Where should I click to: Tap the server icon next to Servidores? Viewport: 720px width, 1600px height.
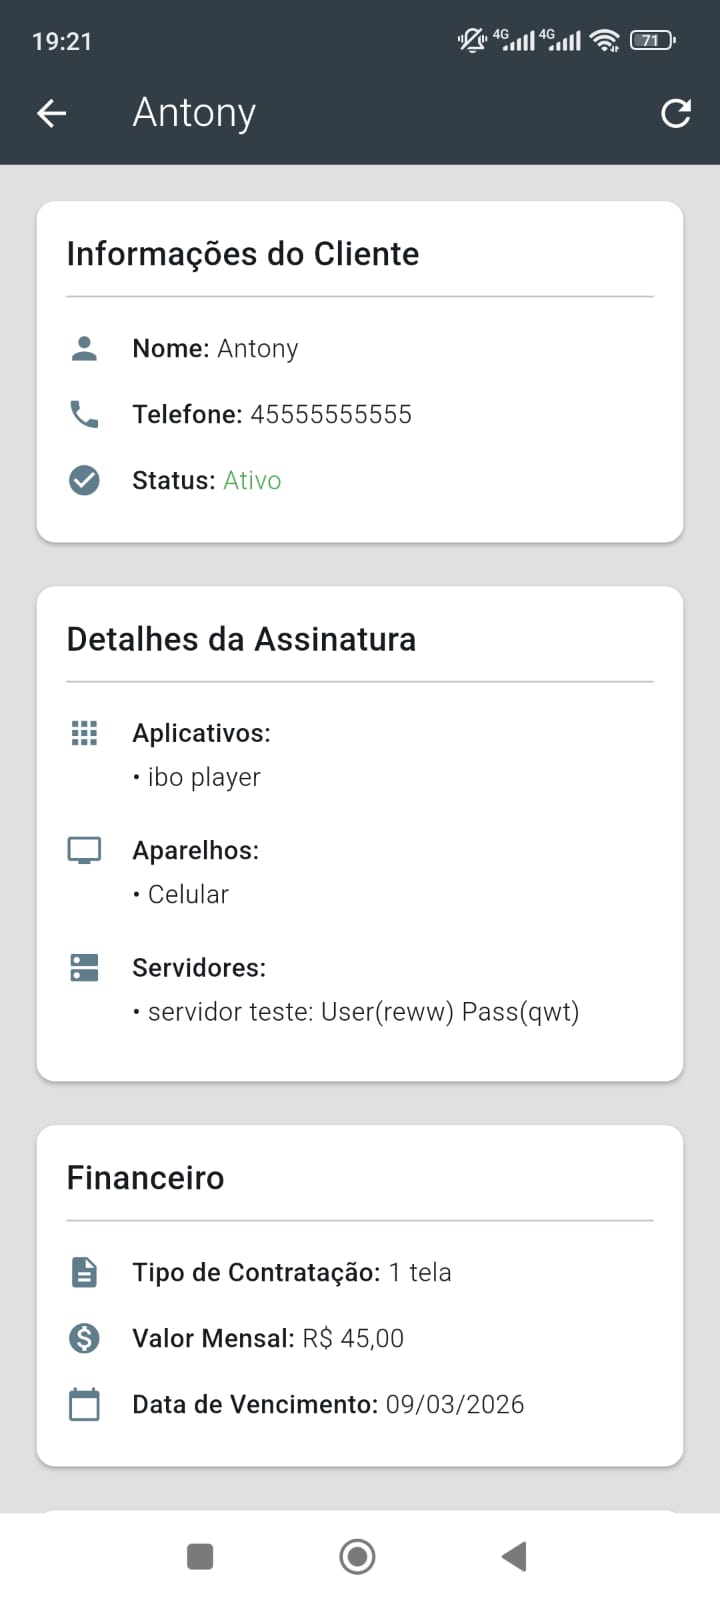tap(84, 967)
